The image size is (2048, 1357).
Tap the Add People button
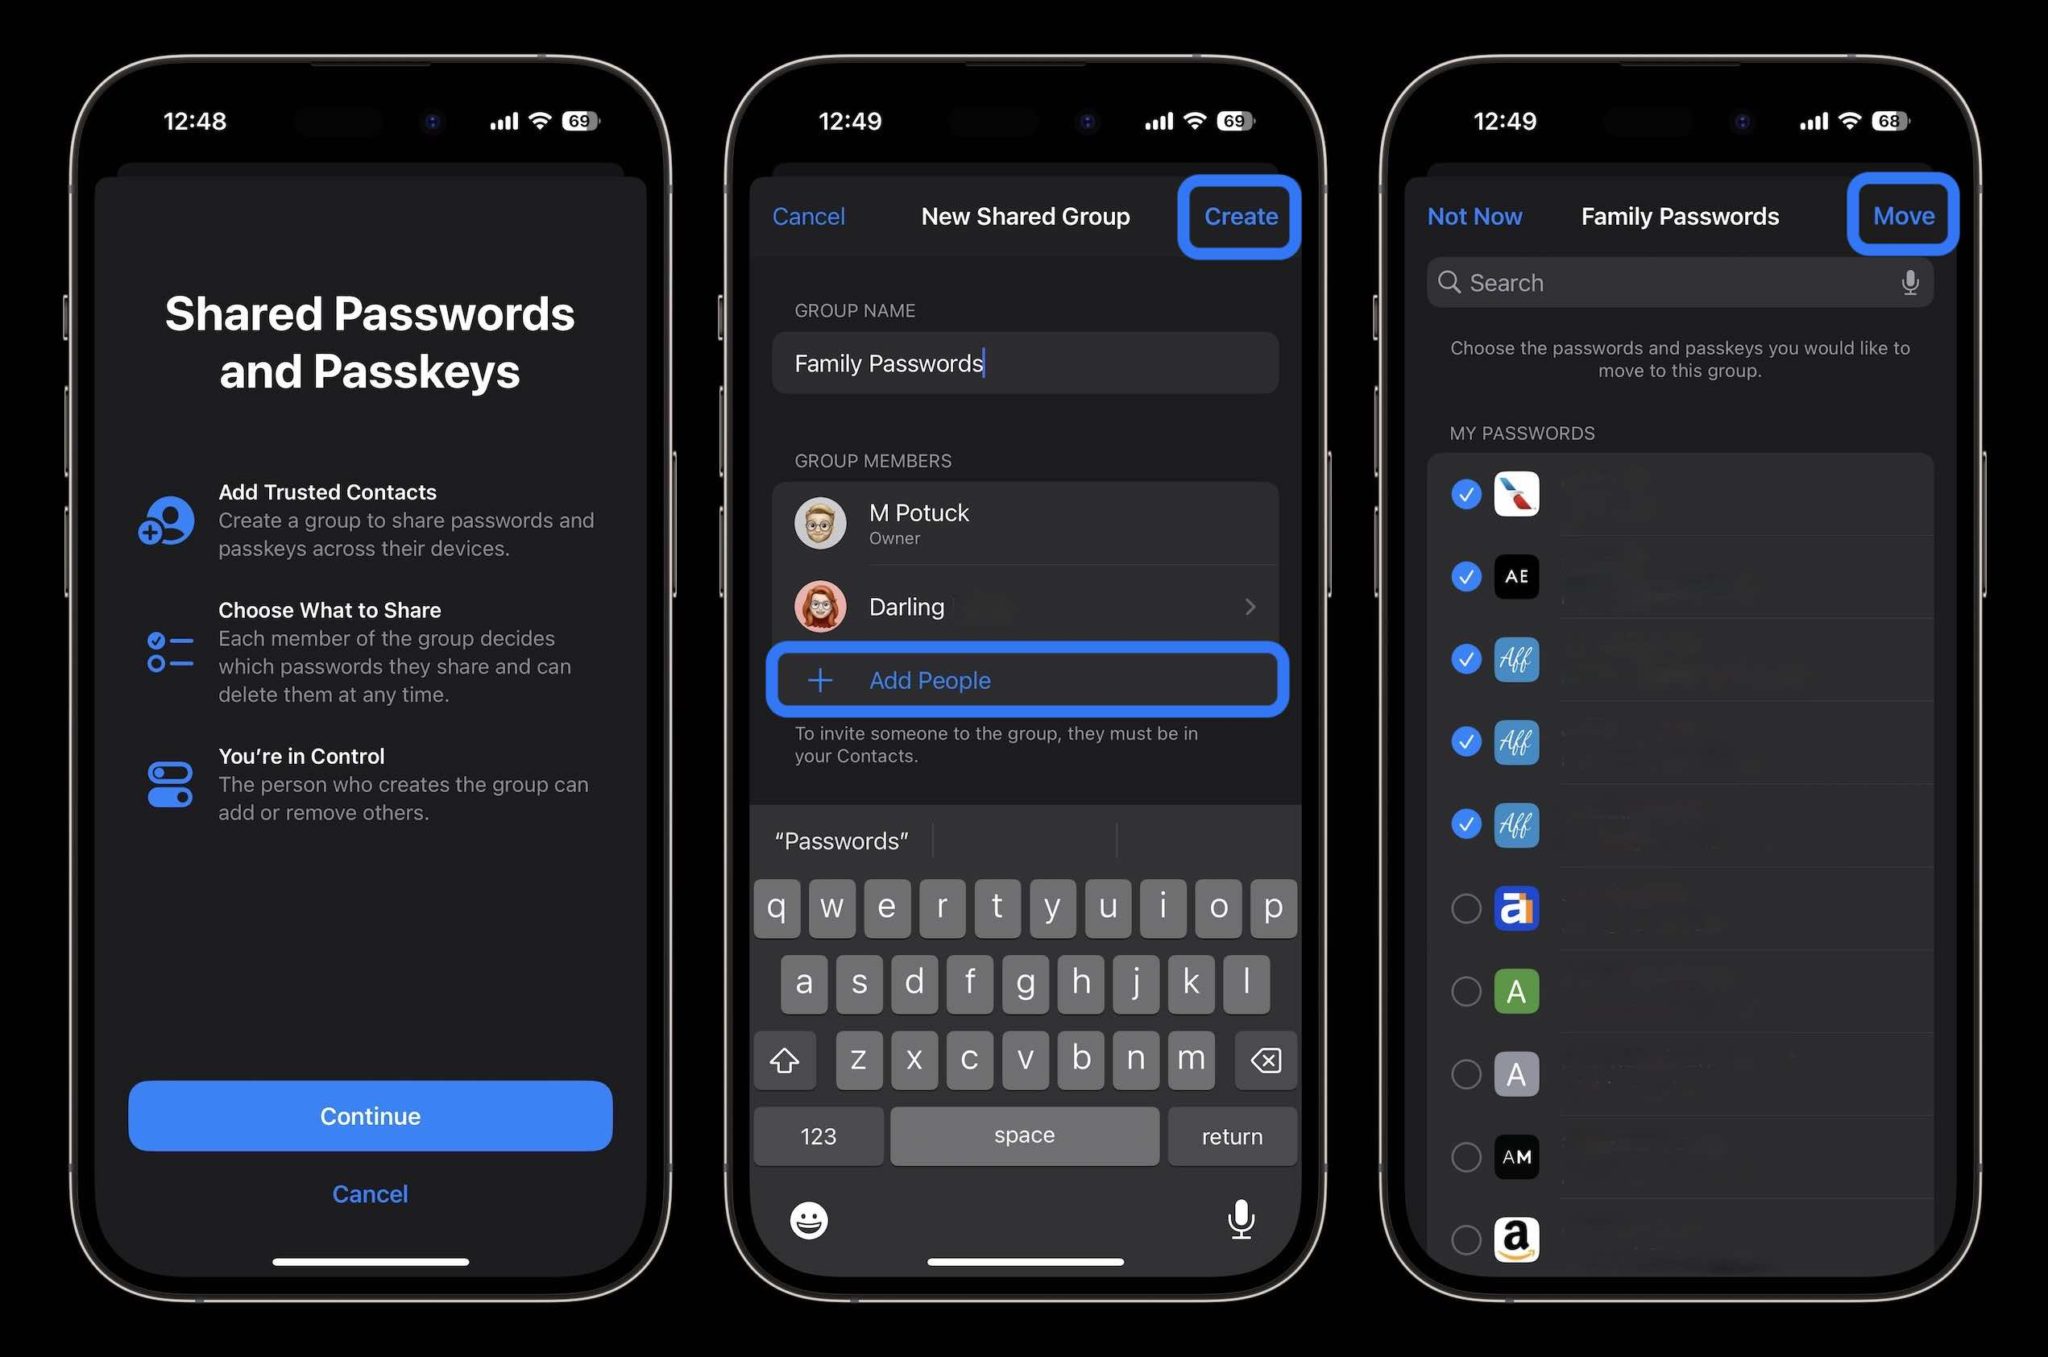pos(1025,678)
